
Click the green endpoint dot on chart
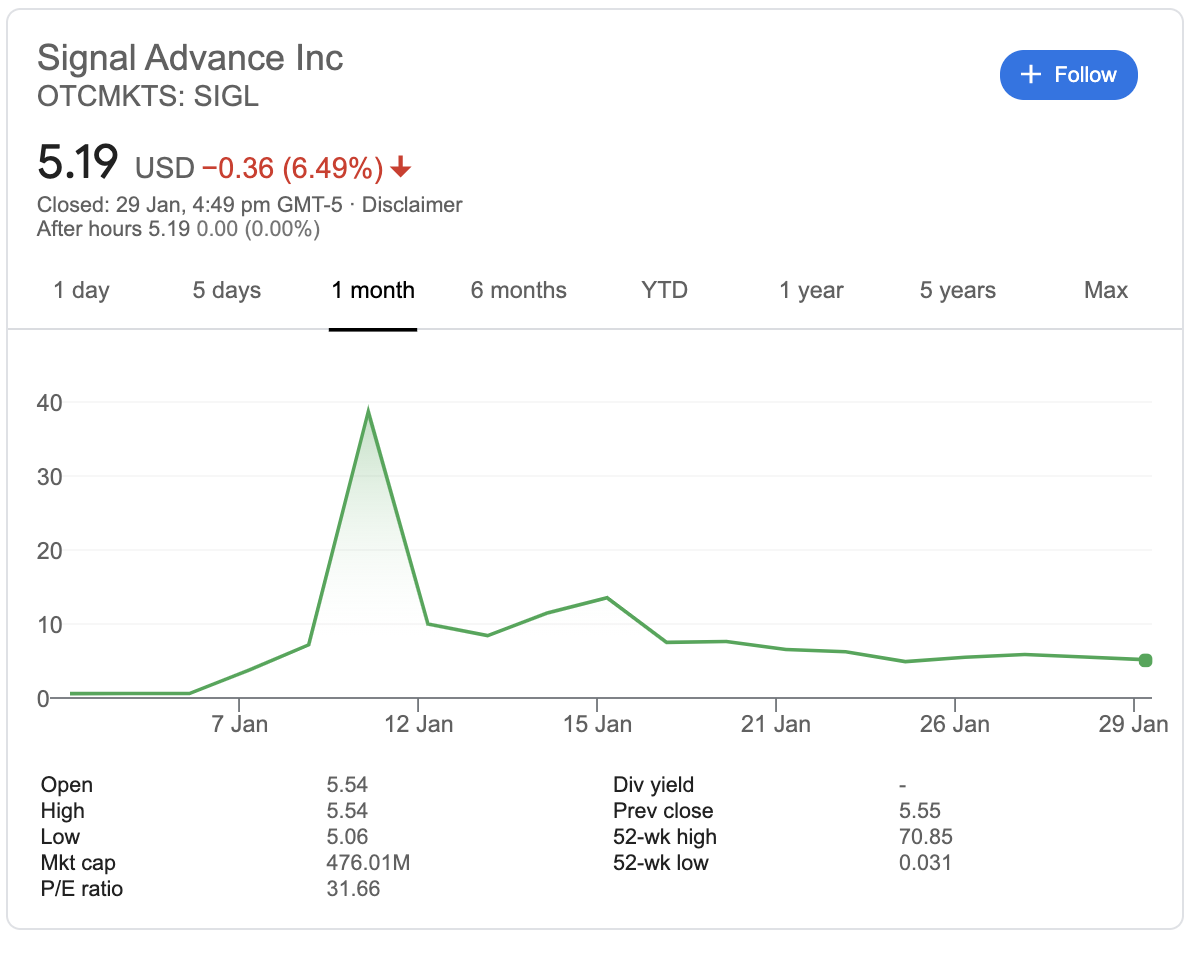1145,660
